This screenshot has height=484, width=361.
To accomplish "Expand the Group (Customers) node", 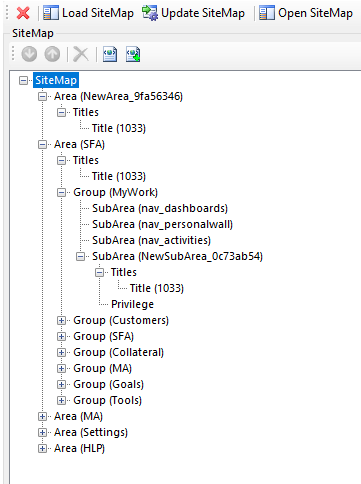I will pos(61,320).
